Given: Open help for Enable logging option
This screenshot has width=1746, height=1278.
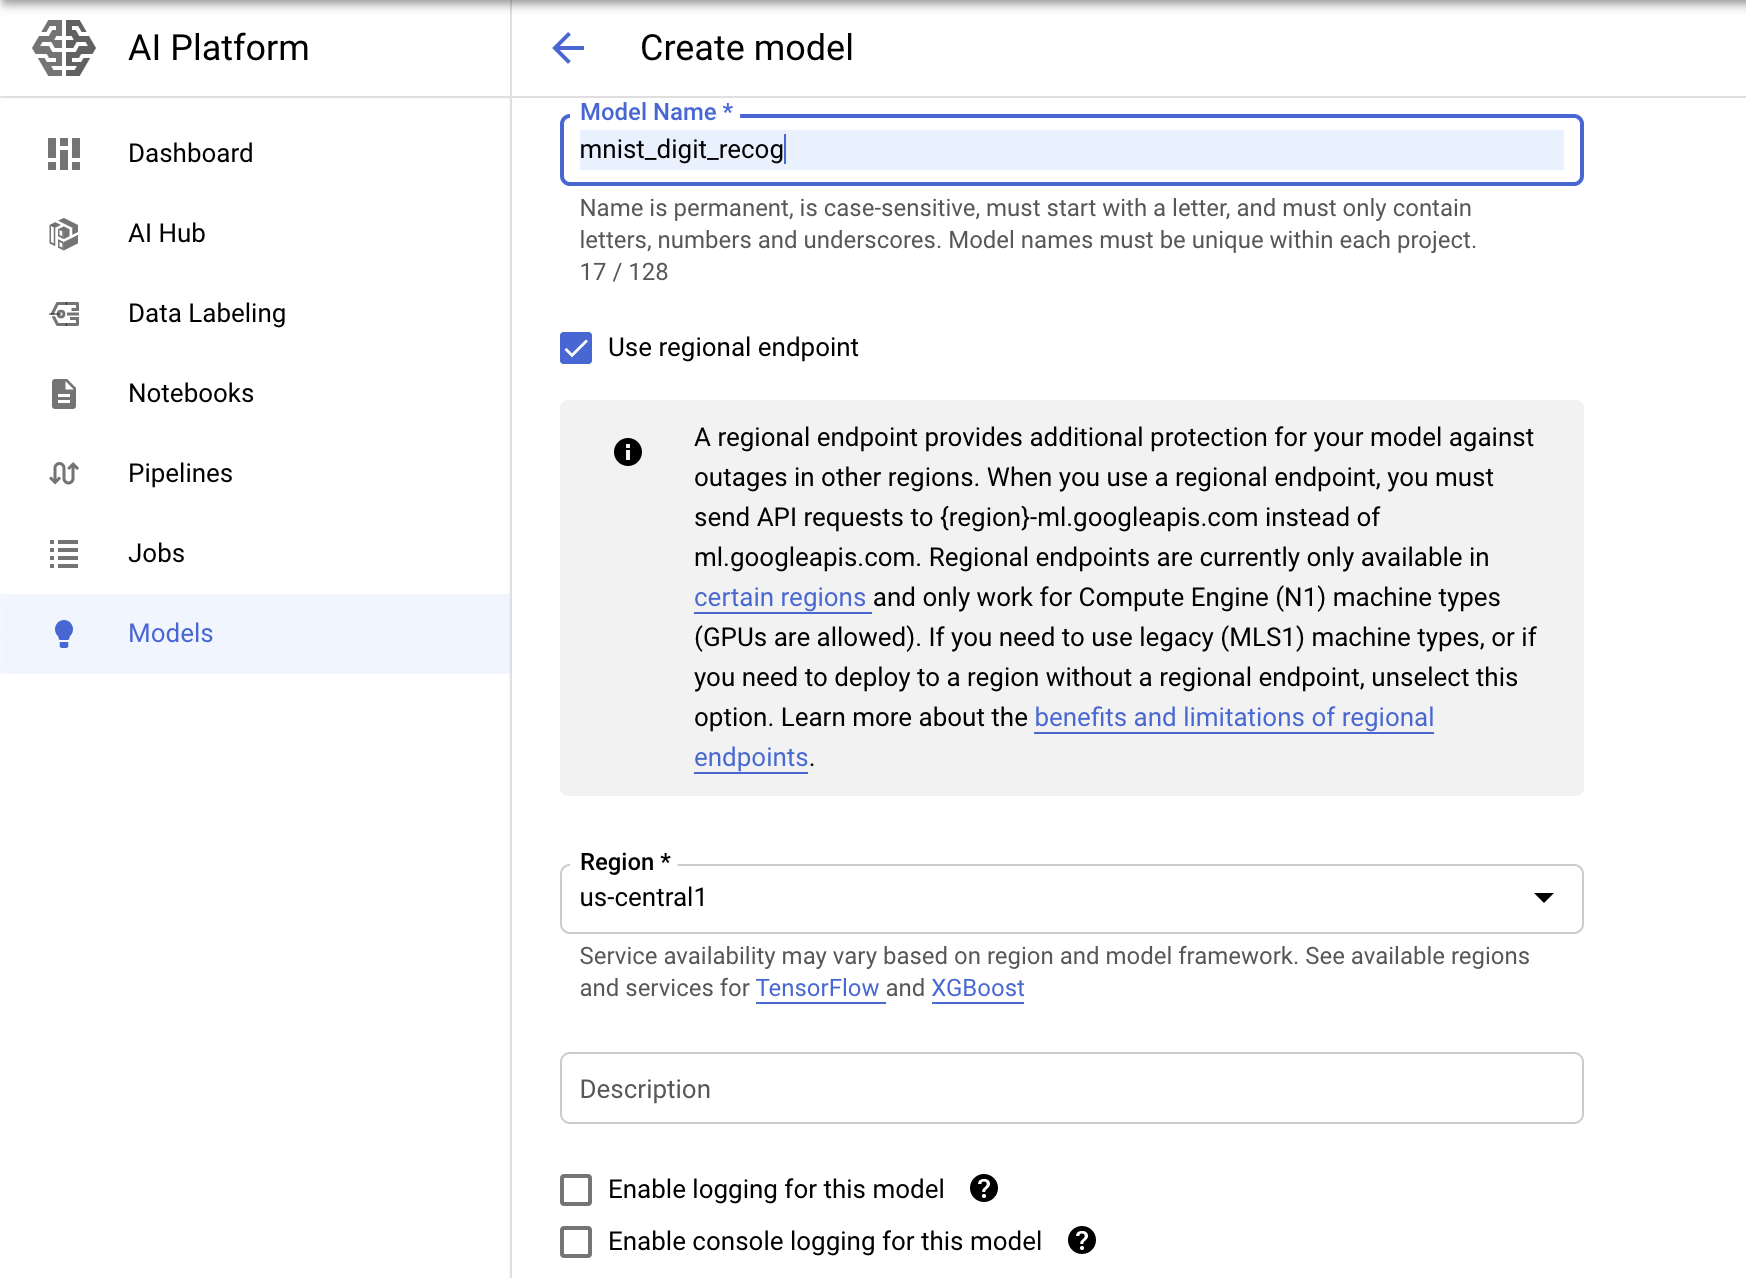Looking at the screenshot, I should pos(984,1188).
